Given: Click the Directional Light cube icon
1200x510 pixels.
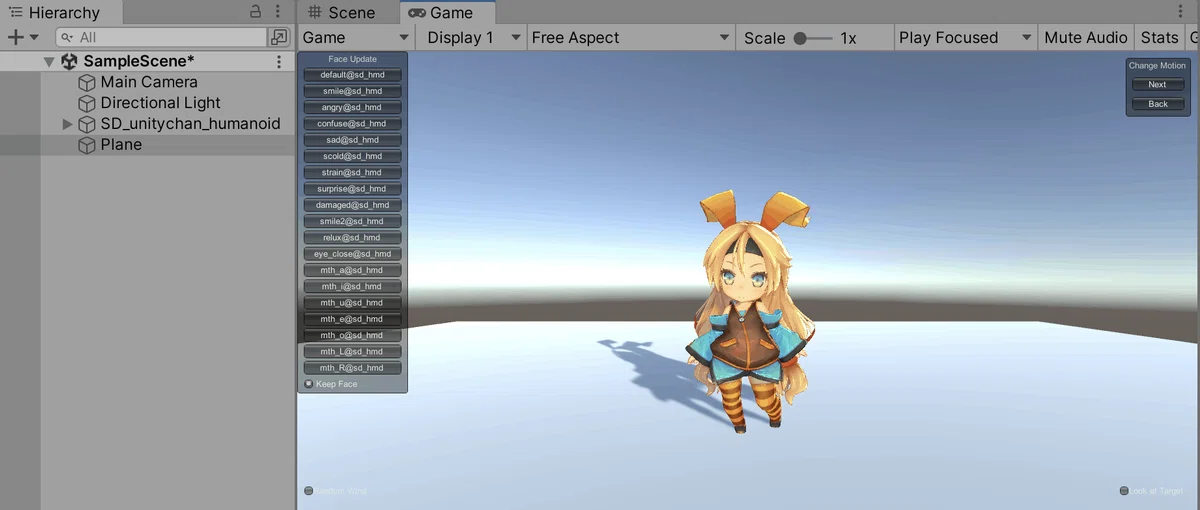Looking at the screenshot, I should point(87,103).
